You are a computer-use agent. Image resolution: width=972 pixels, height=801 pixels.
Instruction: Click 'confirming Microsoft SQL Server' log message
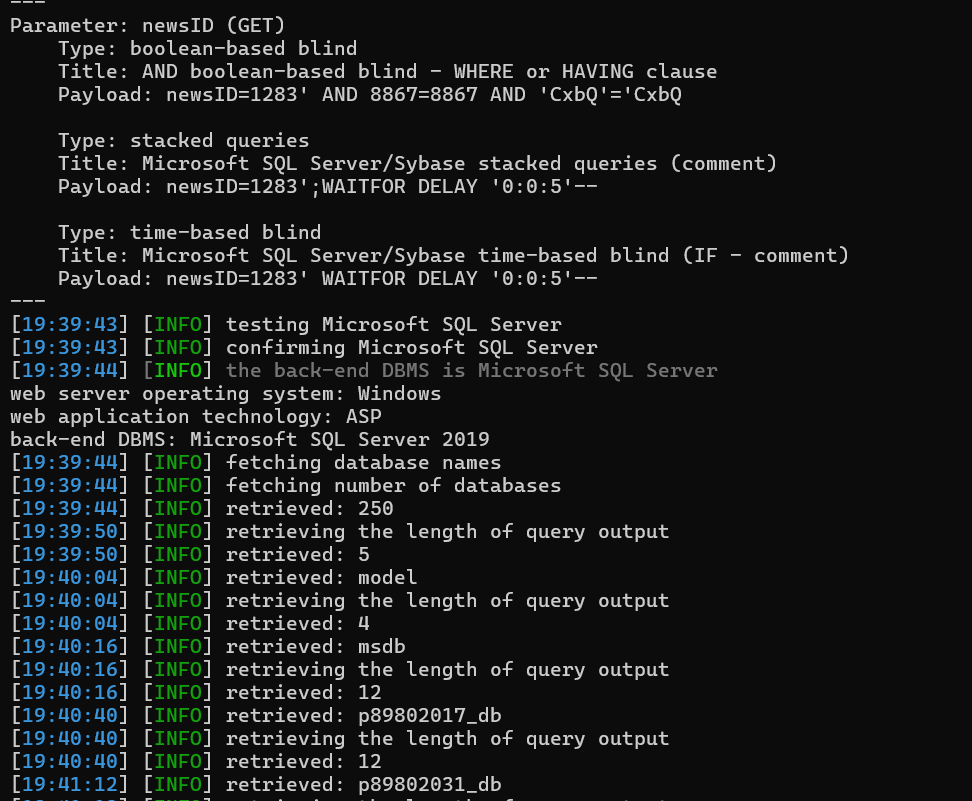pyautogui.click(x=412, y=347)
